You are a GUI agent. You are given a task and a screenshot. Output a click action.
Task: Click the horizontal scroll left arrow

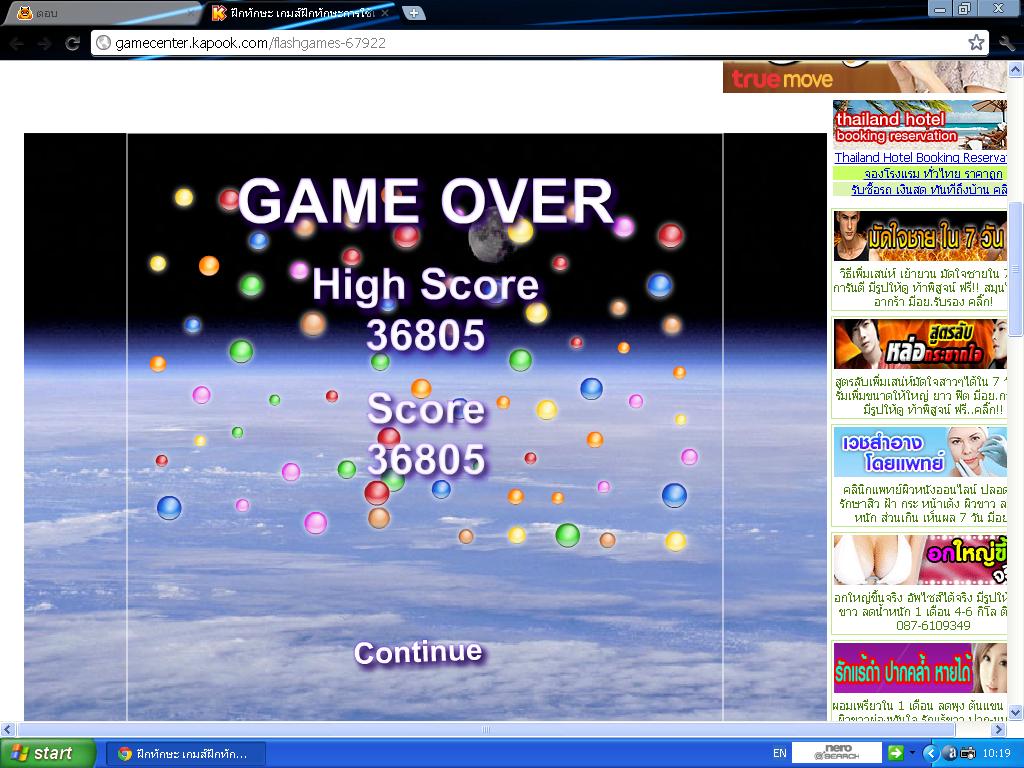coord(7,729)
